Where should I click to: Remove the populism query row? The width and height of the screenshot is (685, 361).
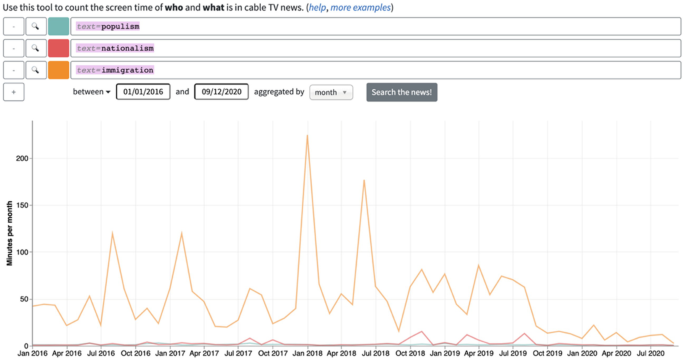click(14, 26)
